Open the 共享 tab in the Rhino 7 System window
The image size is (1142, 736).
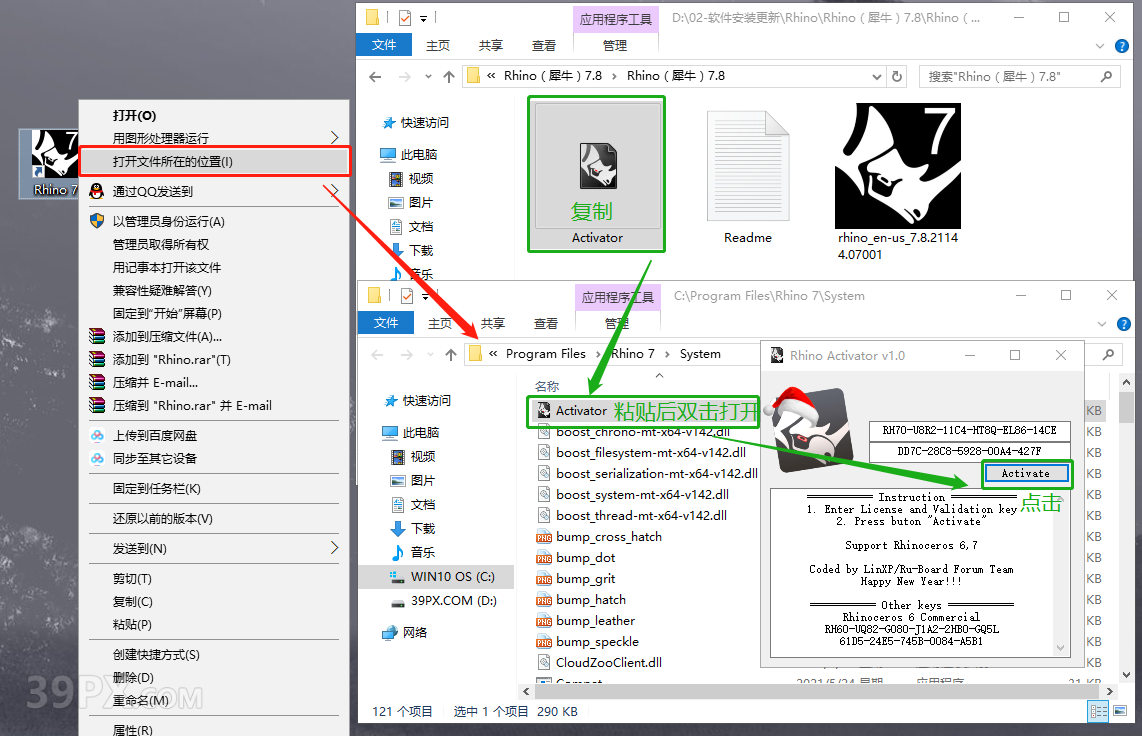click(x=492, y=323)
